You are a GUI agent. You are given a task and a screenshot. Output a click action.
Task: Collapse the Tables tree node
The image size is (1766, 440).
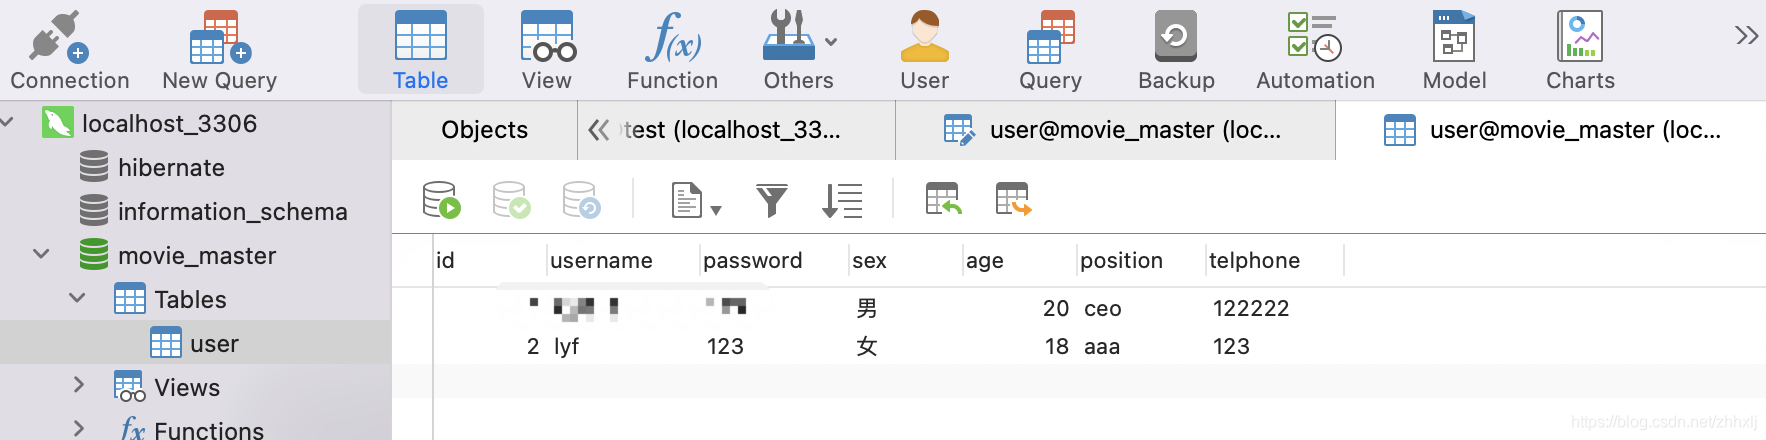tap(77, 298)
